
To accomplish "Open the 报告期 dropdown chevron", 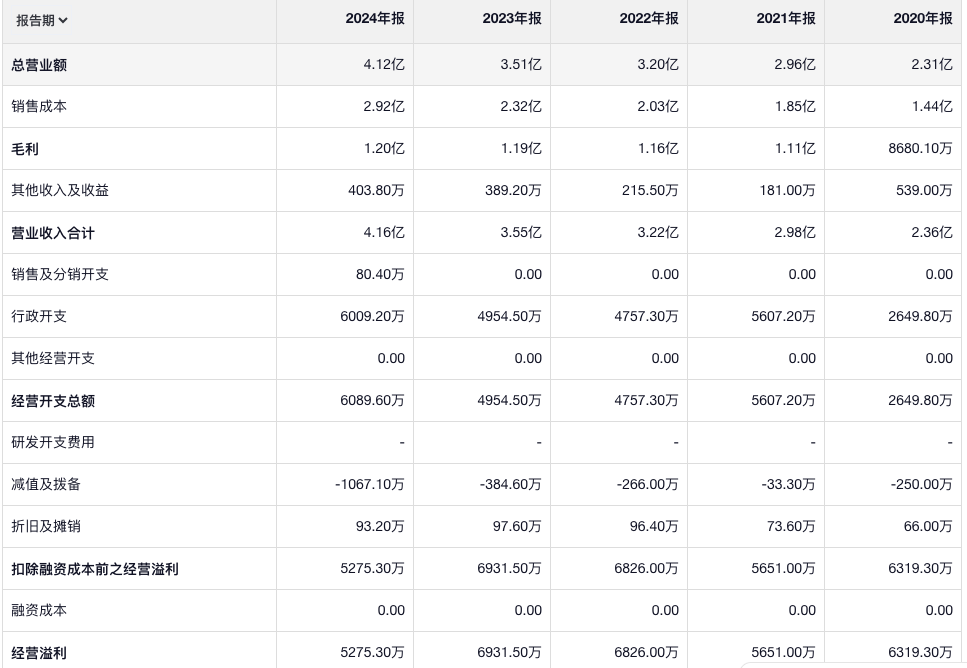I will pyautogui.click(x=63, y=20).
